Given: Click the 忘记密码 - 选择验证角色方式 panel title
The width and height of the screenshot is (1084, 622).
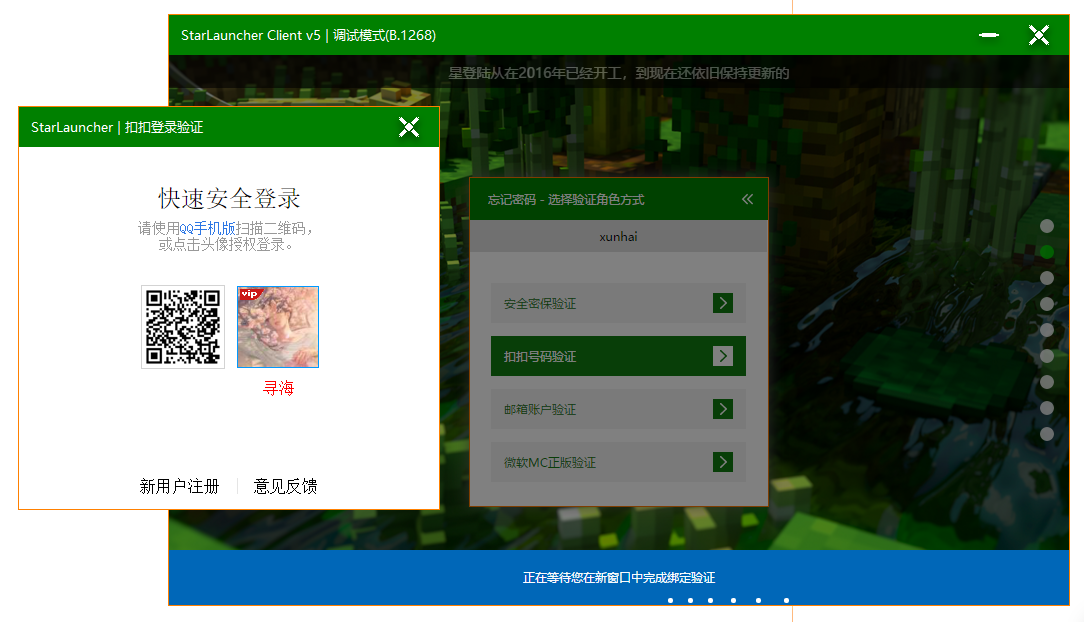Looking at the screenshot, I should click(566, 200).
